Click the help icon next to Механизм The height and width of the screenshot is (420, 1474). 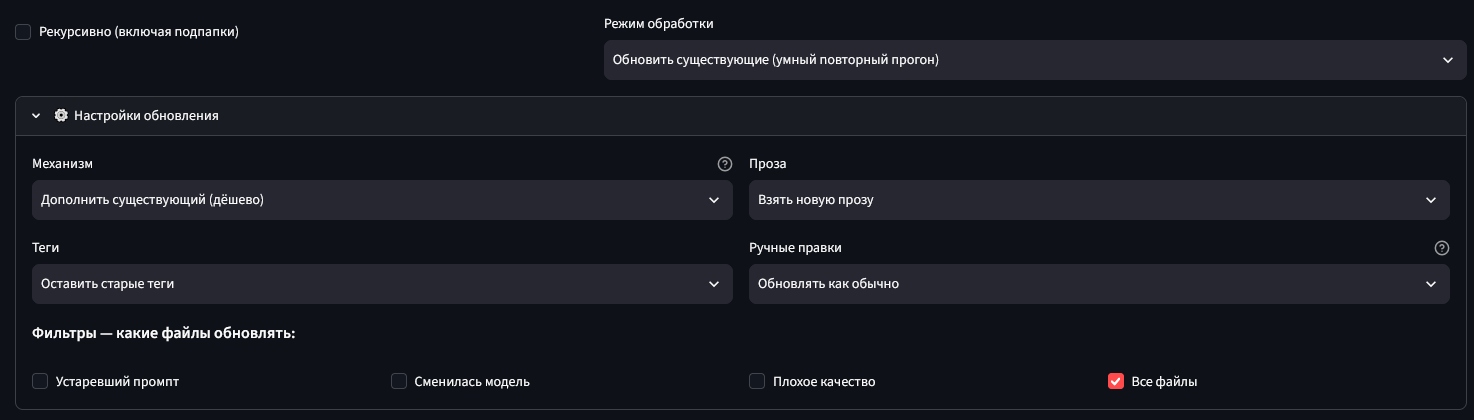725,164
